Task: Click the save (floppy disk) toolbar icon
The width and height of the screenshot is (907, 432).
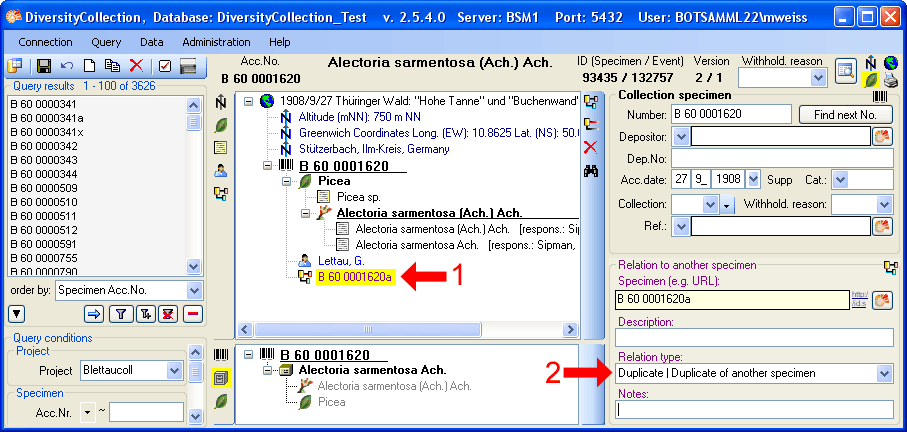Action: 44,66
